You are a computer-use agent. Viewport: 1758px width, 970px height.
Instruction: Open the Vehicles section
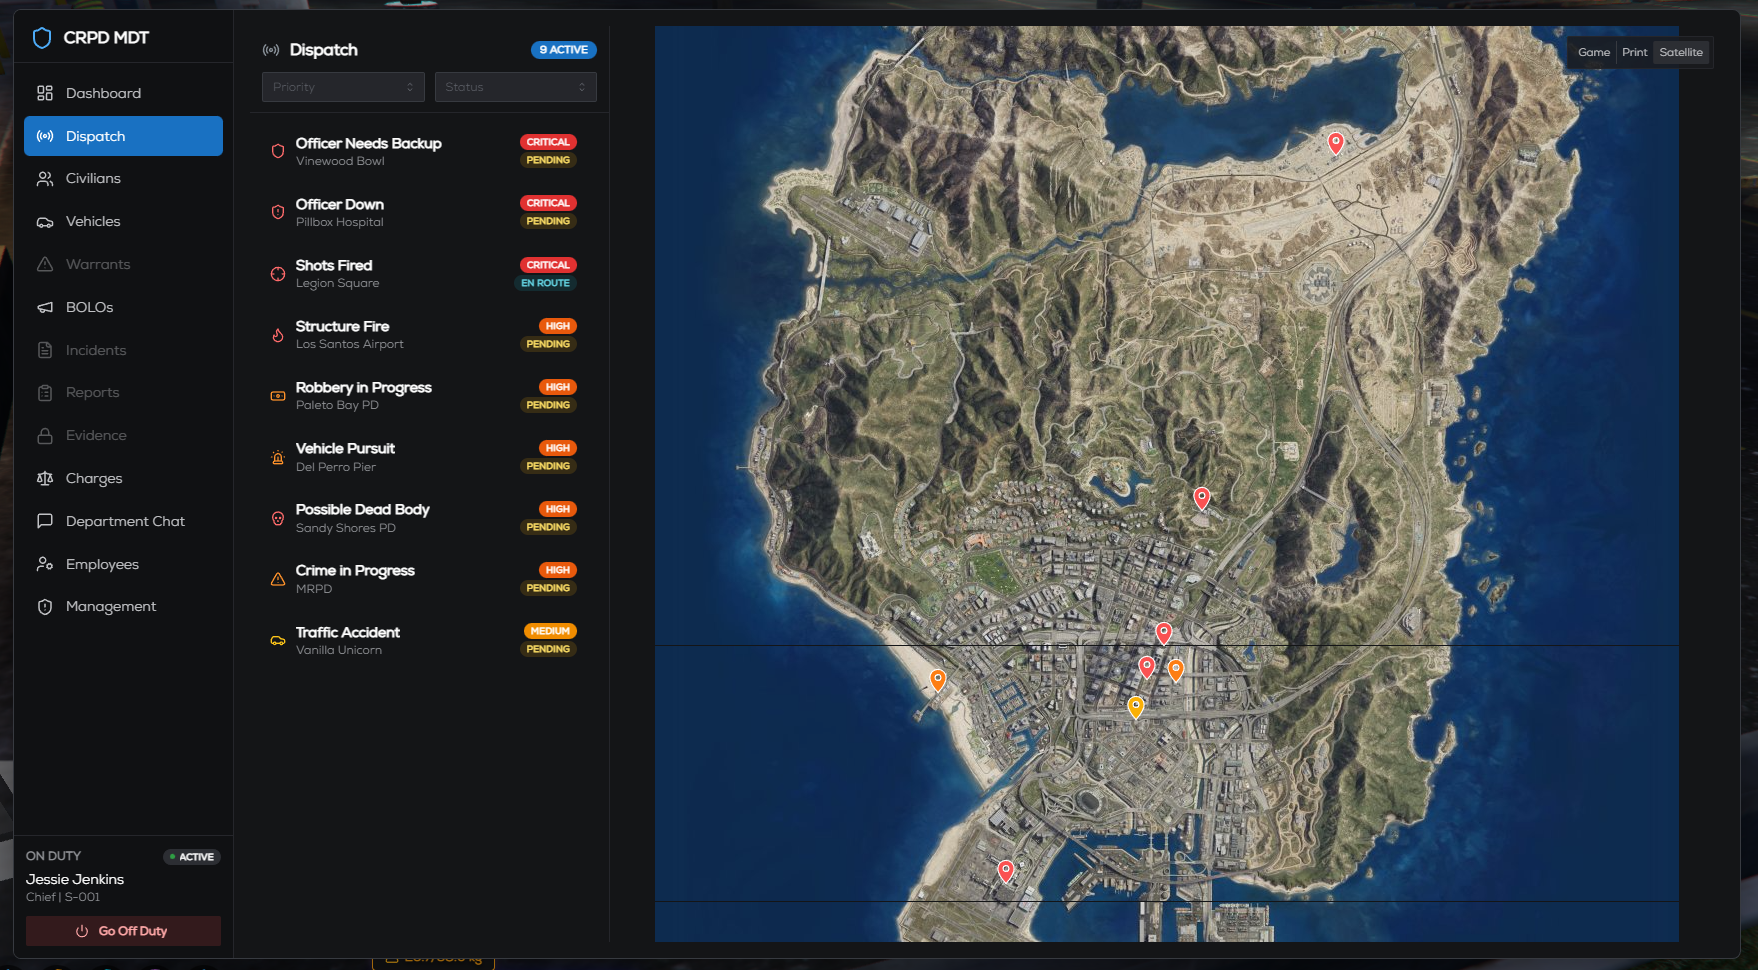tap(123, 221)
